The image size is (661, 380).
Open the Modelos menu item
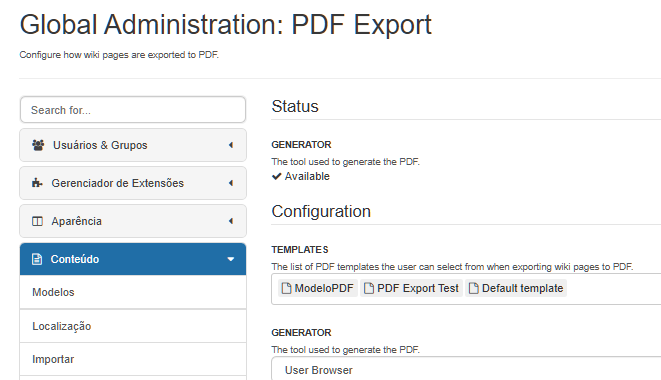tap(133, 292)
